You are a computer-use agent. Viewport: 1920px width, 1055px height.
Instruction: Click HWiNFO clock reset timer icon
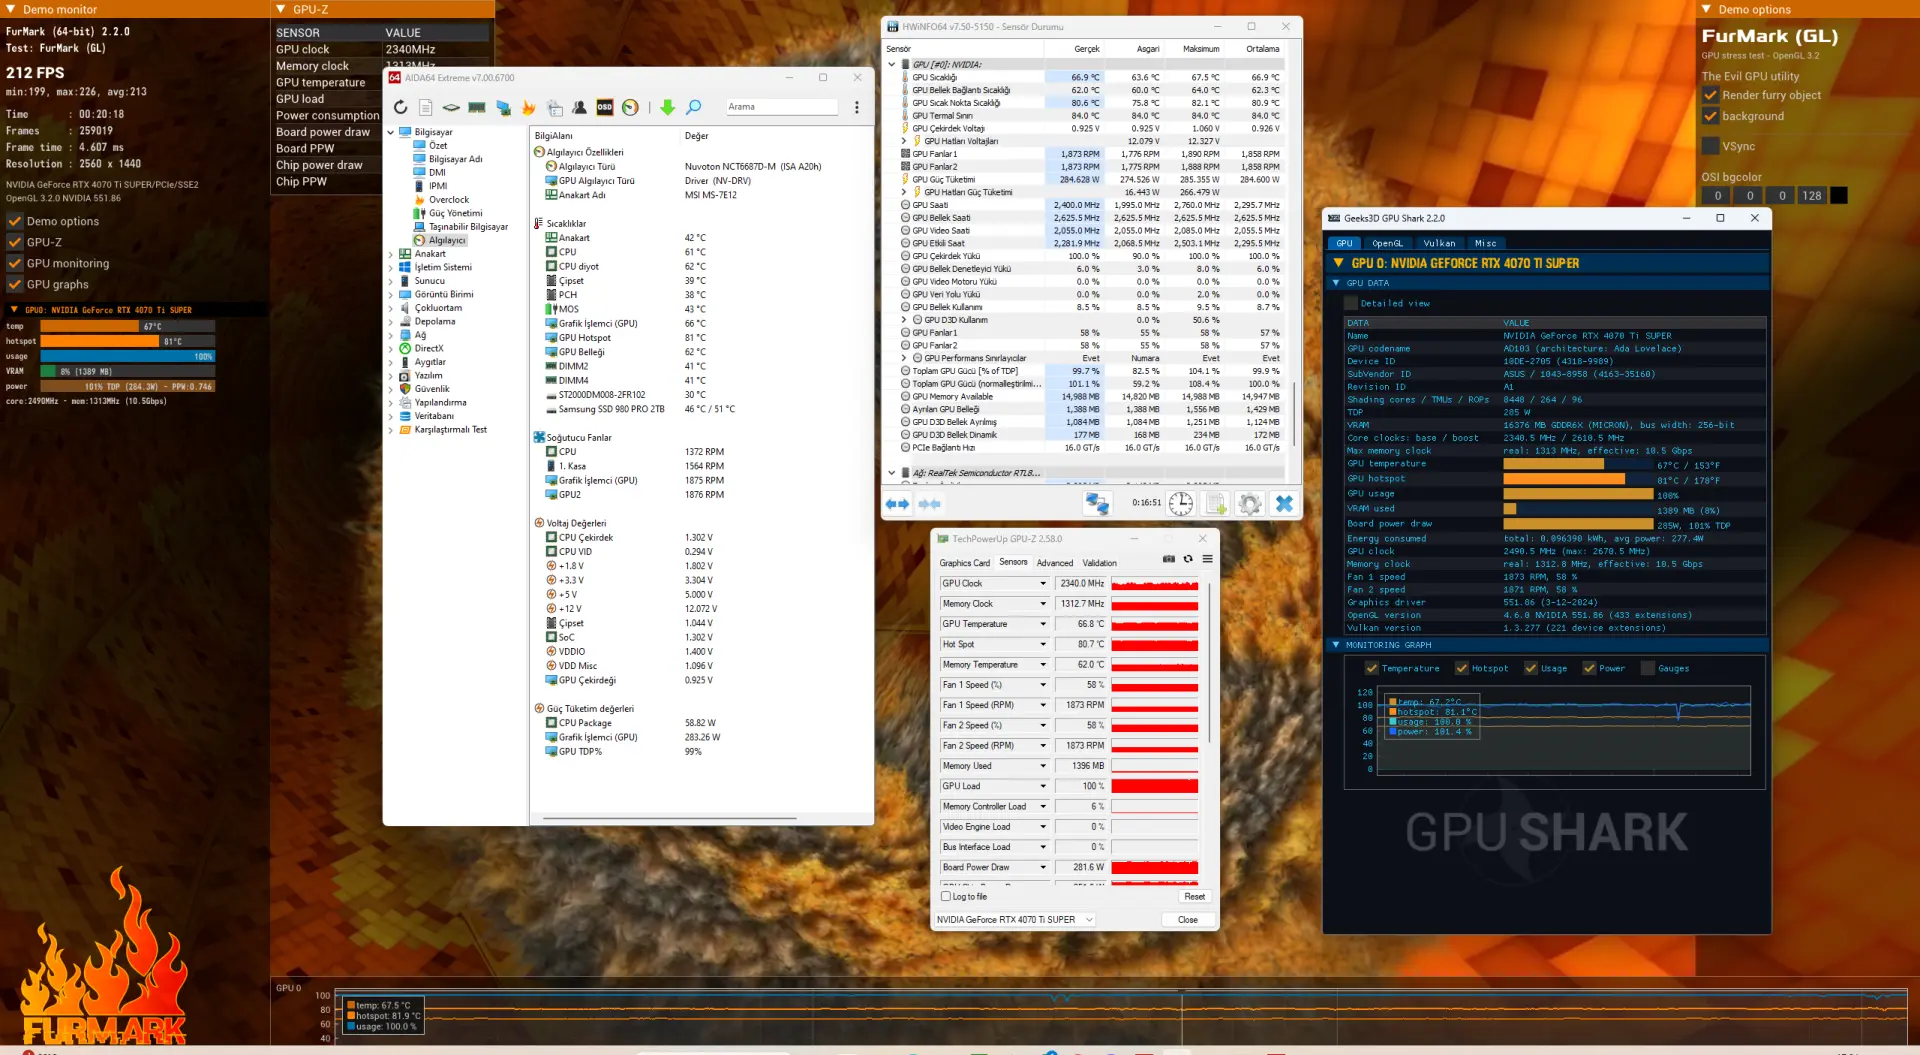click(x=1181, y=504)
